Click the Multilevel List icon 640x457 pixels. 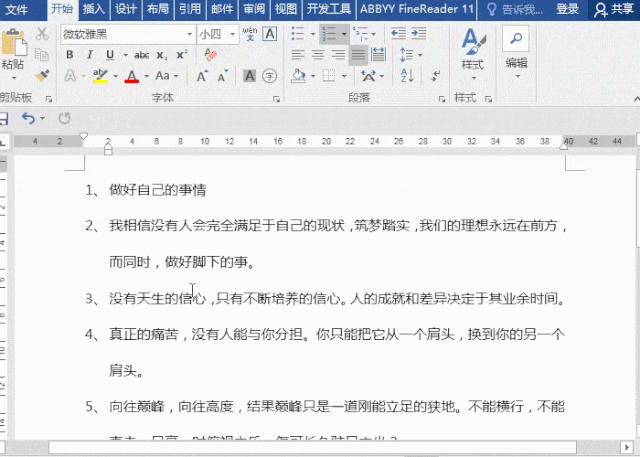coord(360,34)
